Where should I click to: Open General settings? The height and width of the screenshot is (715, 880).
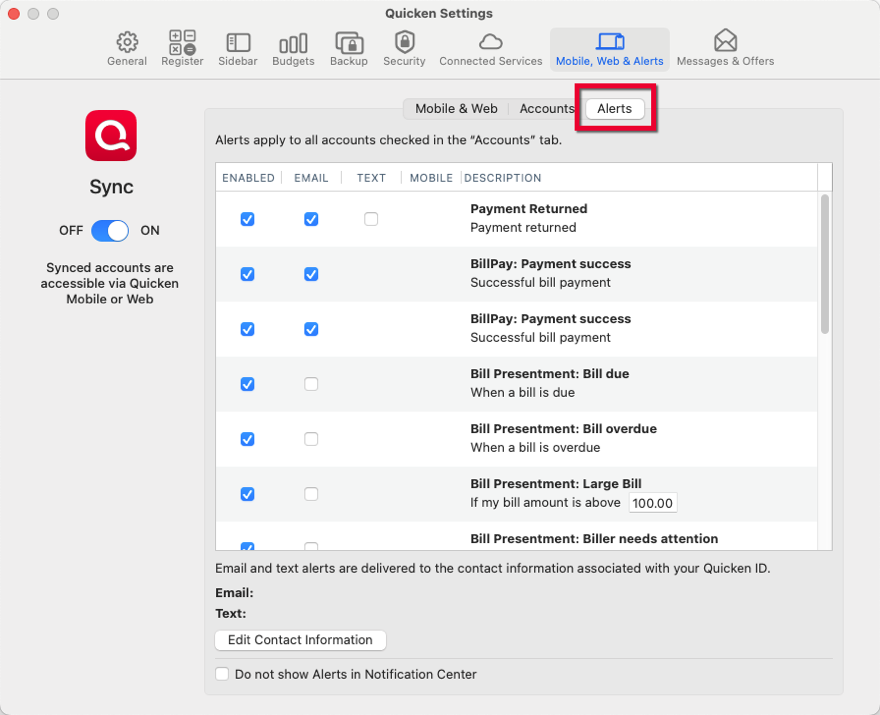(126, 47)
